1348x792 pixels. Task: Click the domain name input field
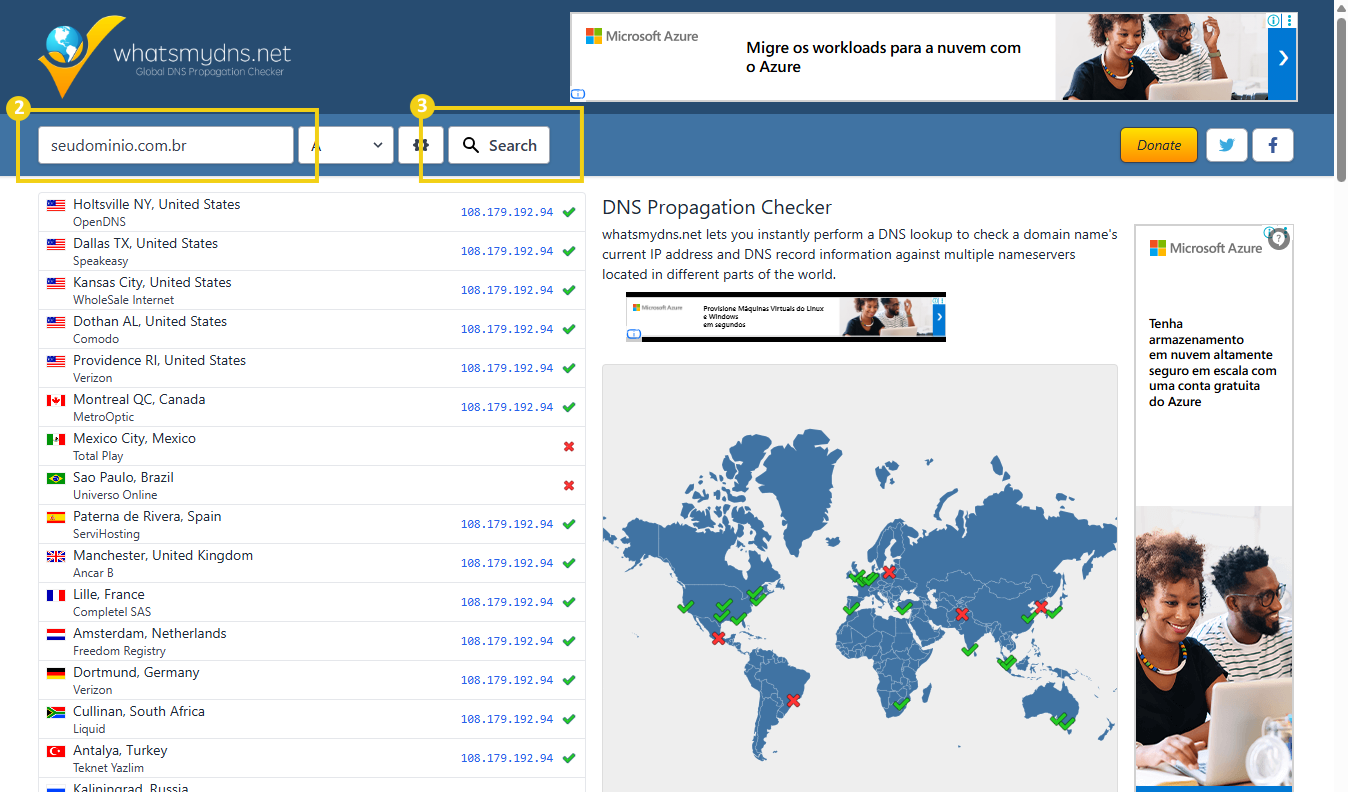point(165,145)
